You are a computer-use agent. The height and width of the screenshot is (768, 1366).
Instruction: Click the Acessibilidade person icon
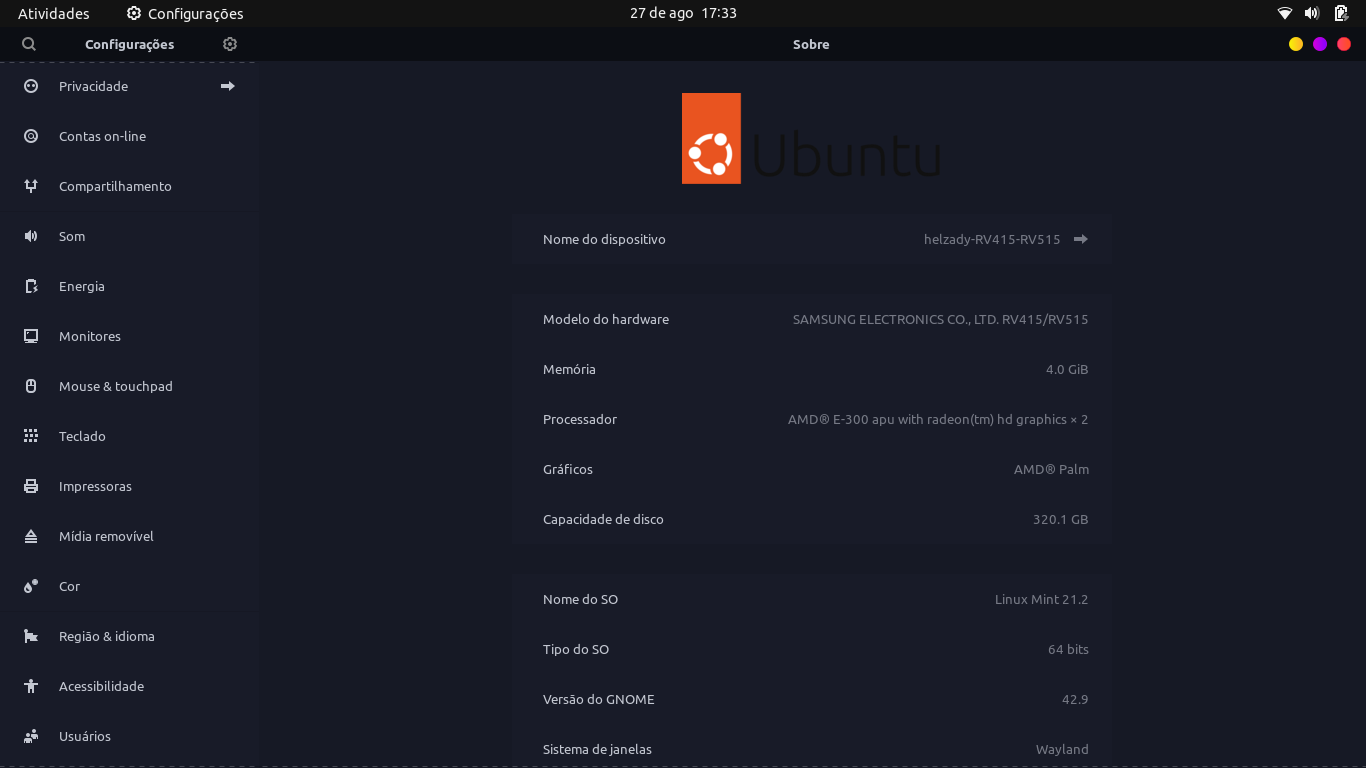(x=31, y=686)
